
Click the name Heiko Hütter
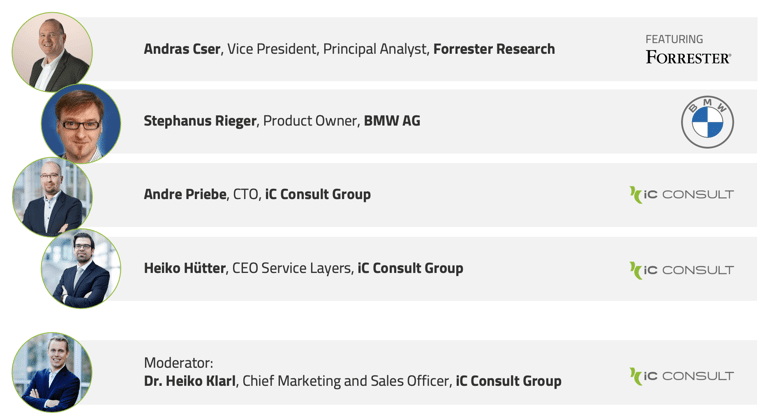[x=184, y=268]
